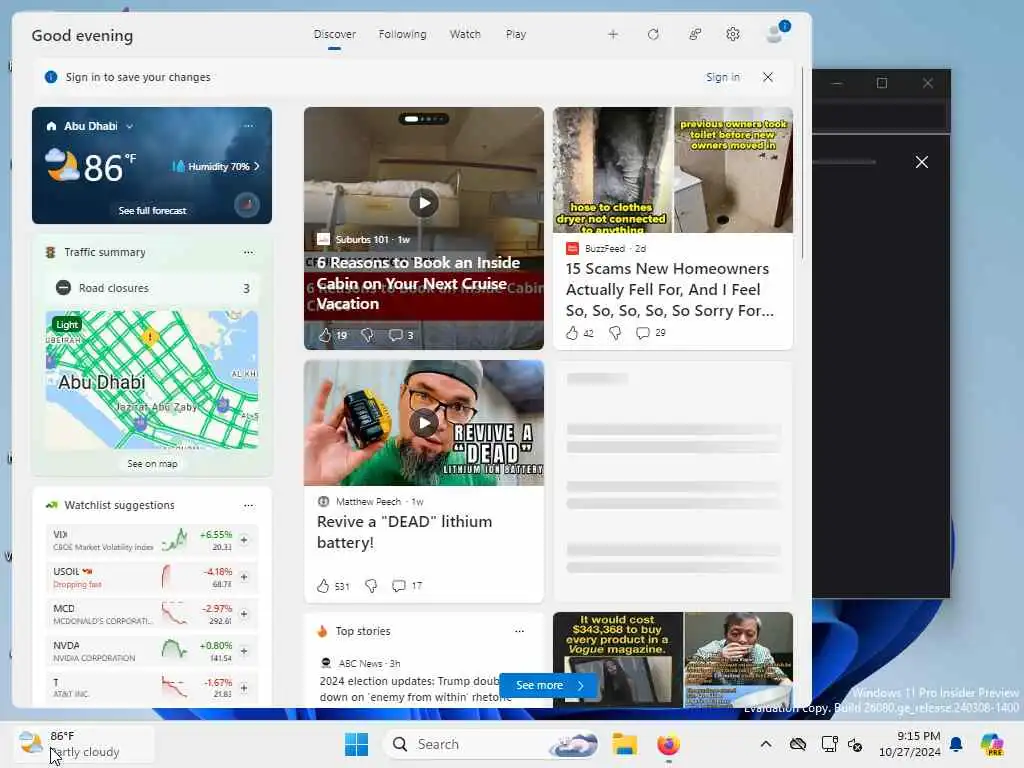1024x768 pixels.
Task: Dislike the lithium battery article
Action: pos(371,586)
